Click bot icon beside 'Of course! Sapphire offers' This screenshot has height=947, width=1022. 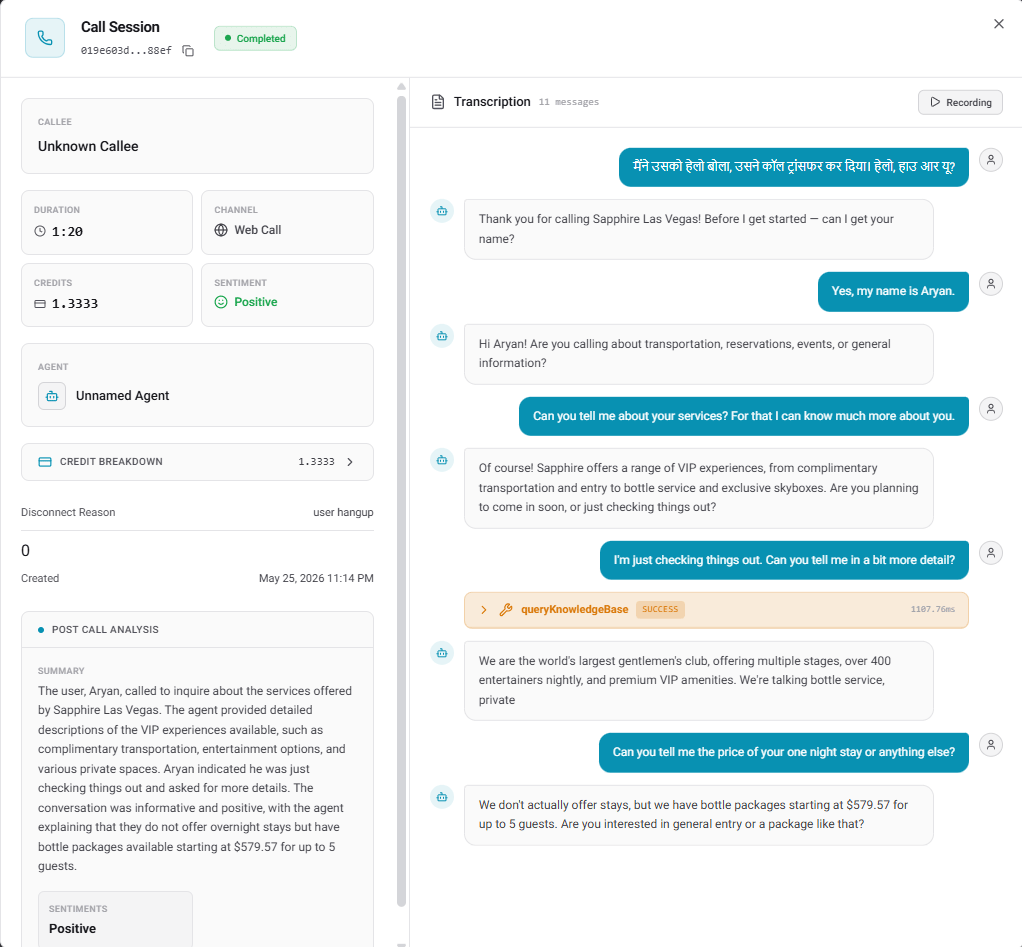(x=442, y=460)
